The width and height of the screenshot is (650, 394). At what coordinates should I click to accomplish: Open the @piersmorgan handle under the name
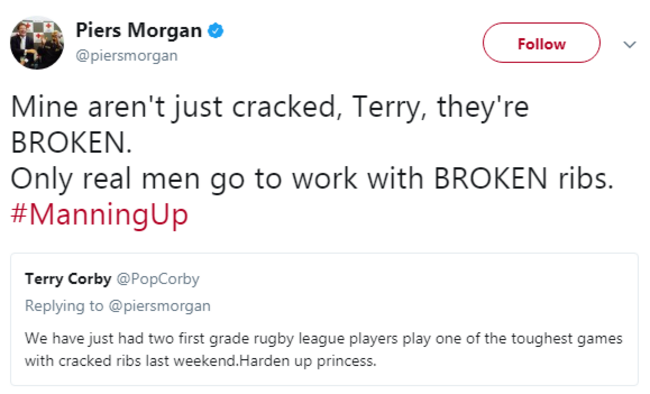(x=127, y=56)
